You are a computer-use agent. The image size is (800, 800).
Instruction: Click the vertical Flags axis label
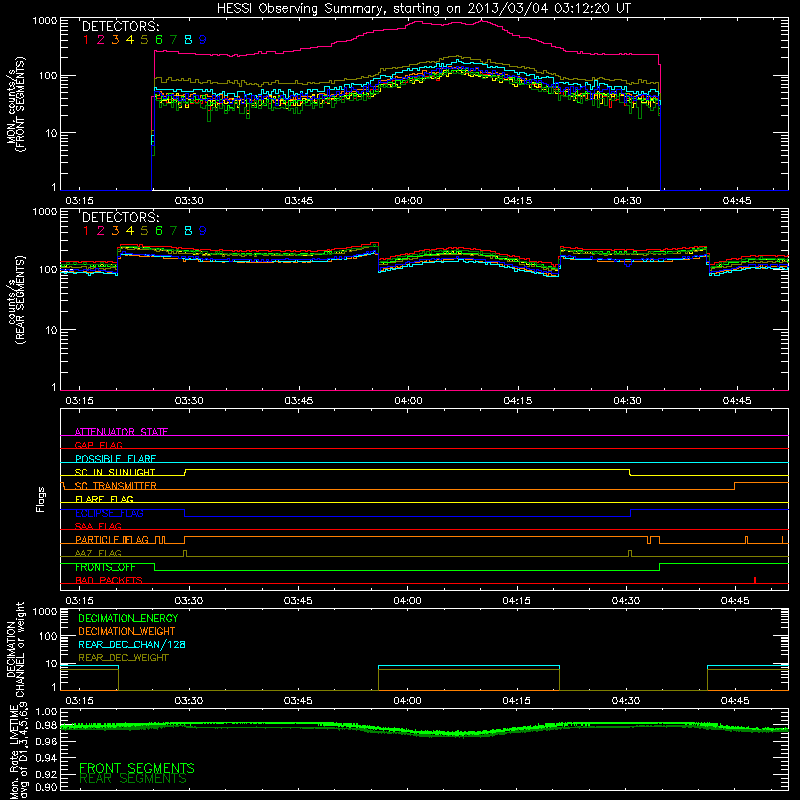coord(41,499)
